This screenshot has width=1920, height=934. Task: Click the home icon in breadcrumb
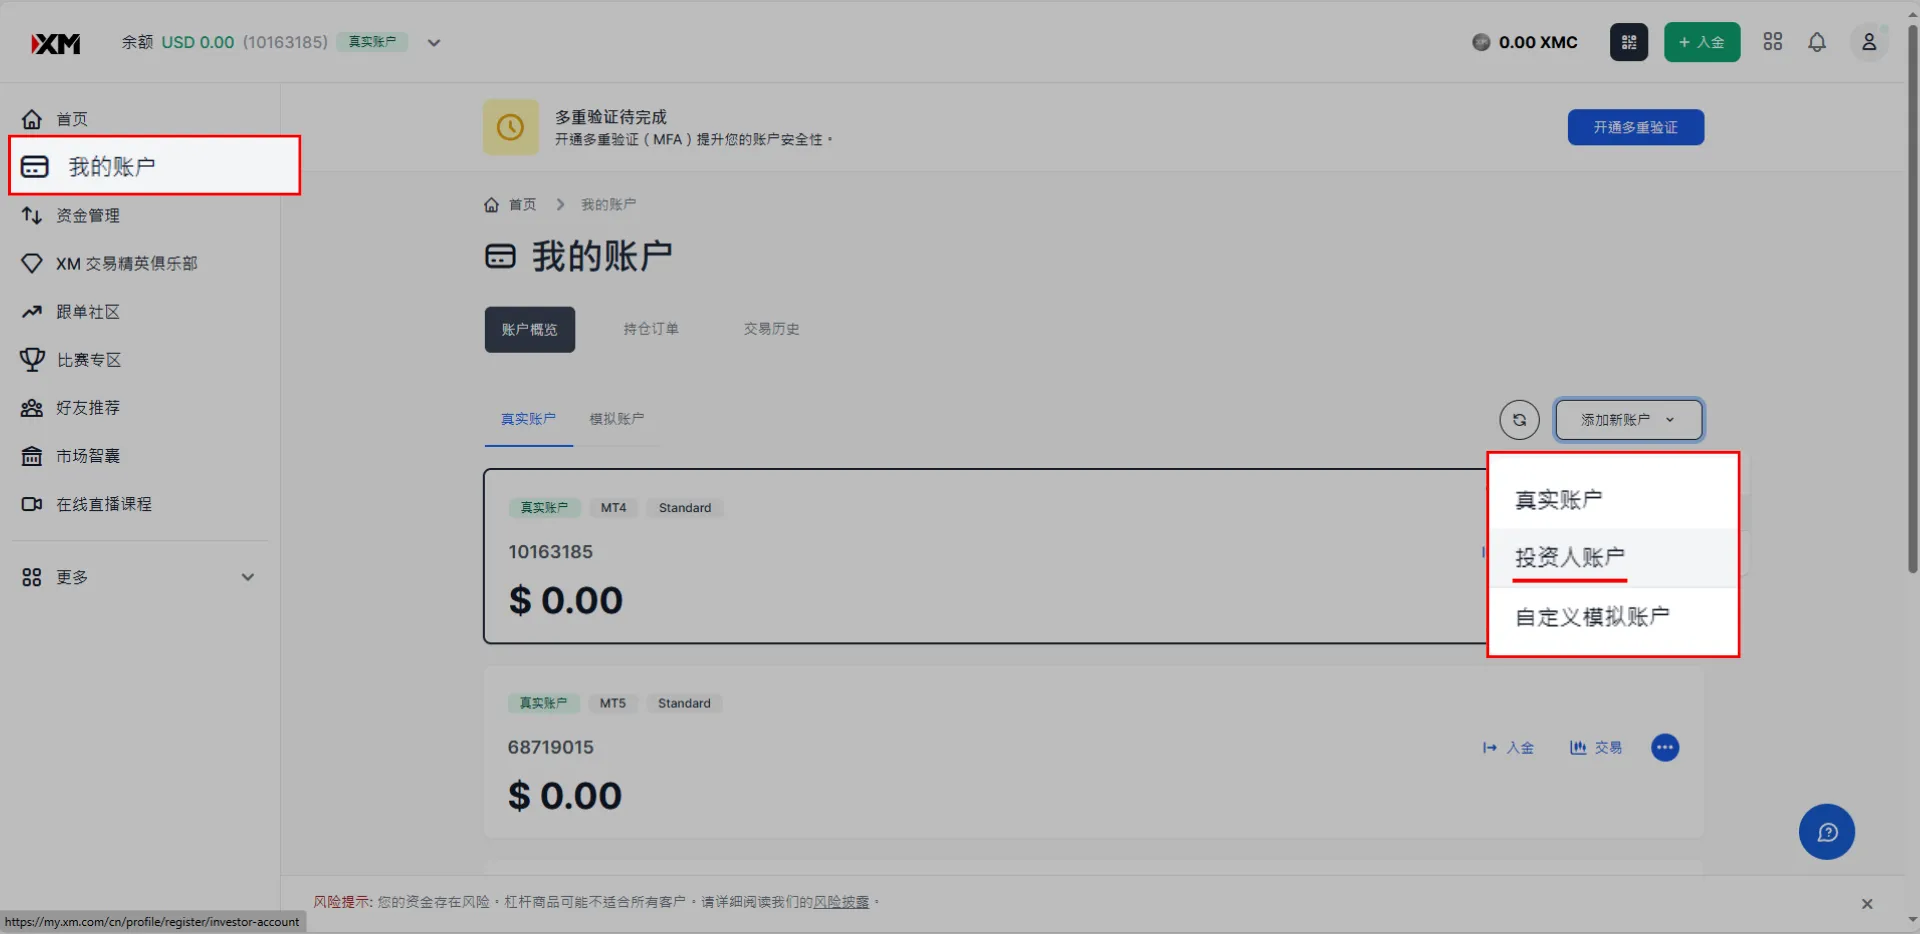[x=491, y=204]
